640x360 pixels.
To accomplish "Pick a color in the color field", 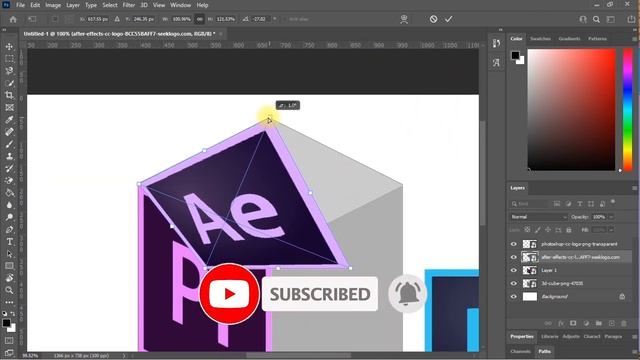I will tap(571, 109).
